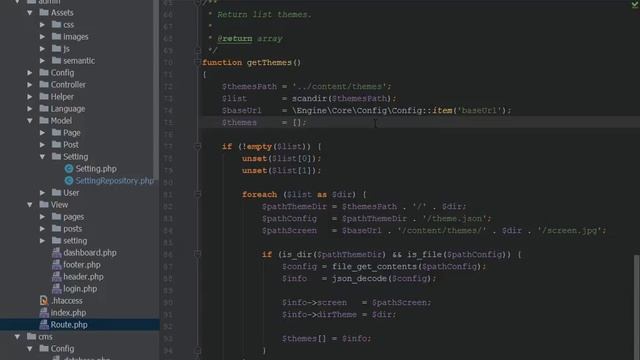Image resolution: width=640 pixels, height=360 pixels.
Task: Select .htaccess in project tree
Action: (x=67, y=301)
